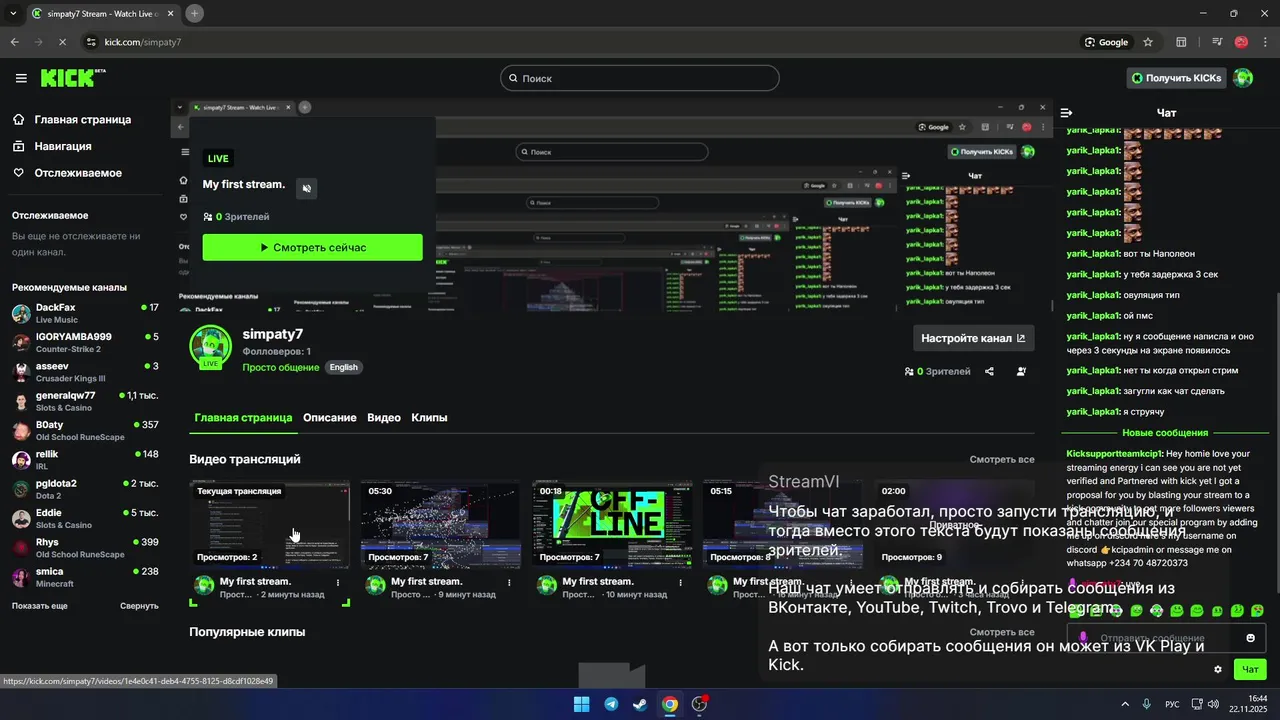
Task: Stop page loading with the X button
Action: tap(62, 42)
